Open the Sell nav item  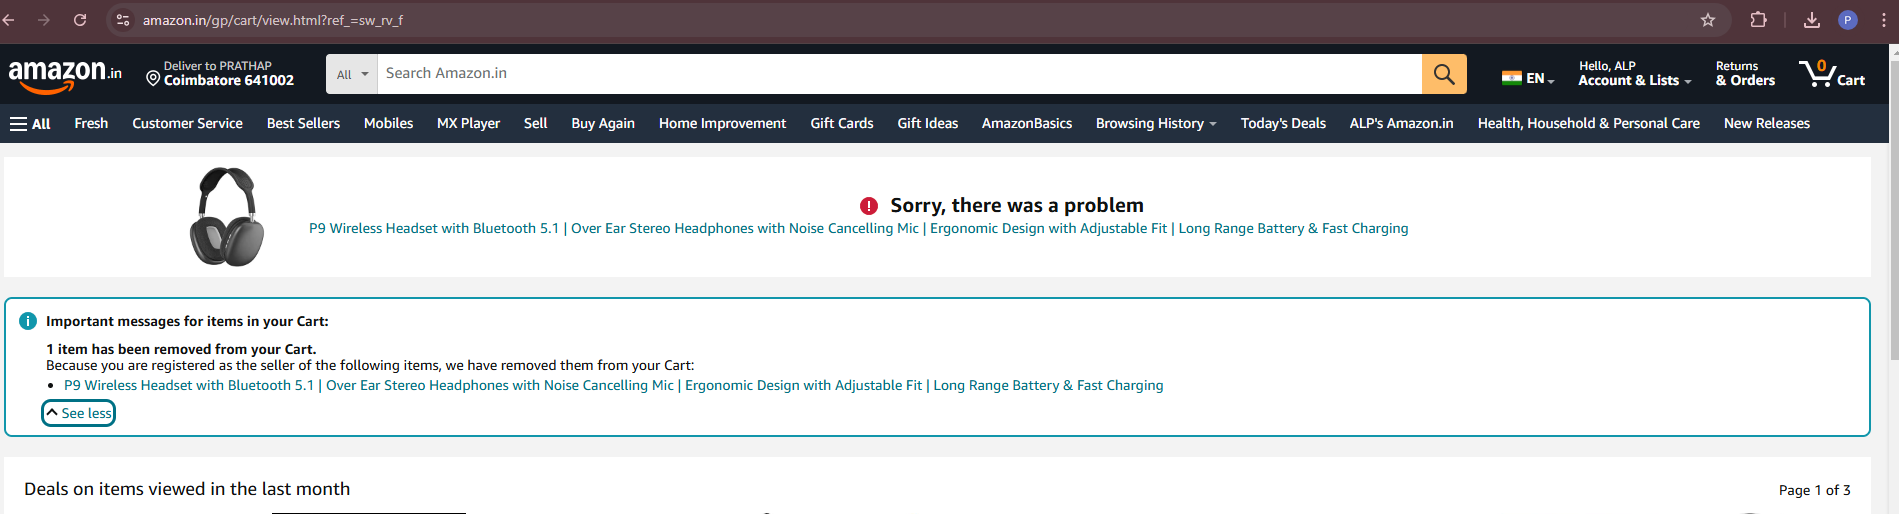(x=535, y=124)
